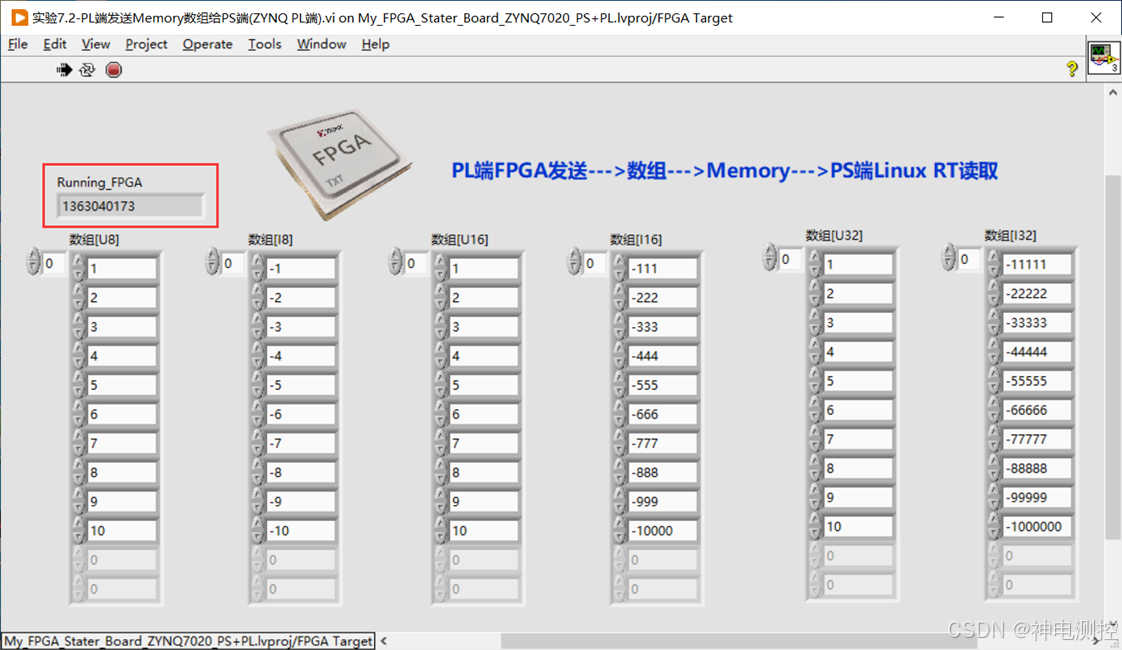Click the 数组[U8] index stepper
This screenshot has height=650, width=1122.
tap(33, 262)
